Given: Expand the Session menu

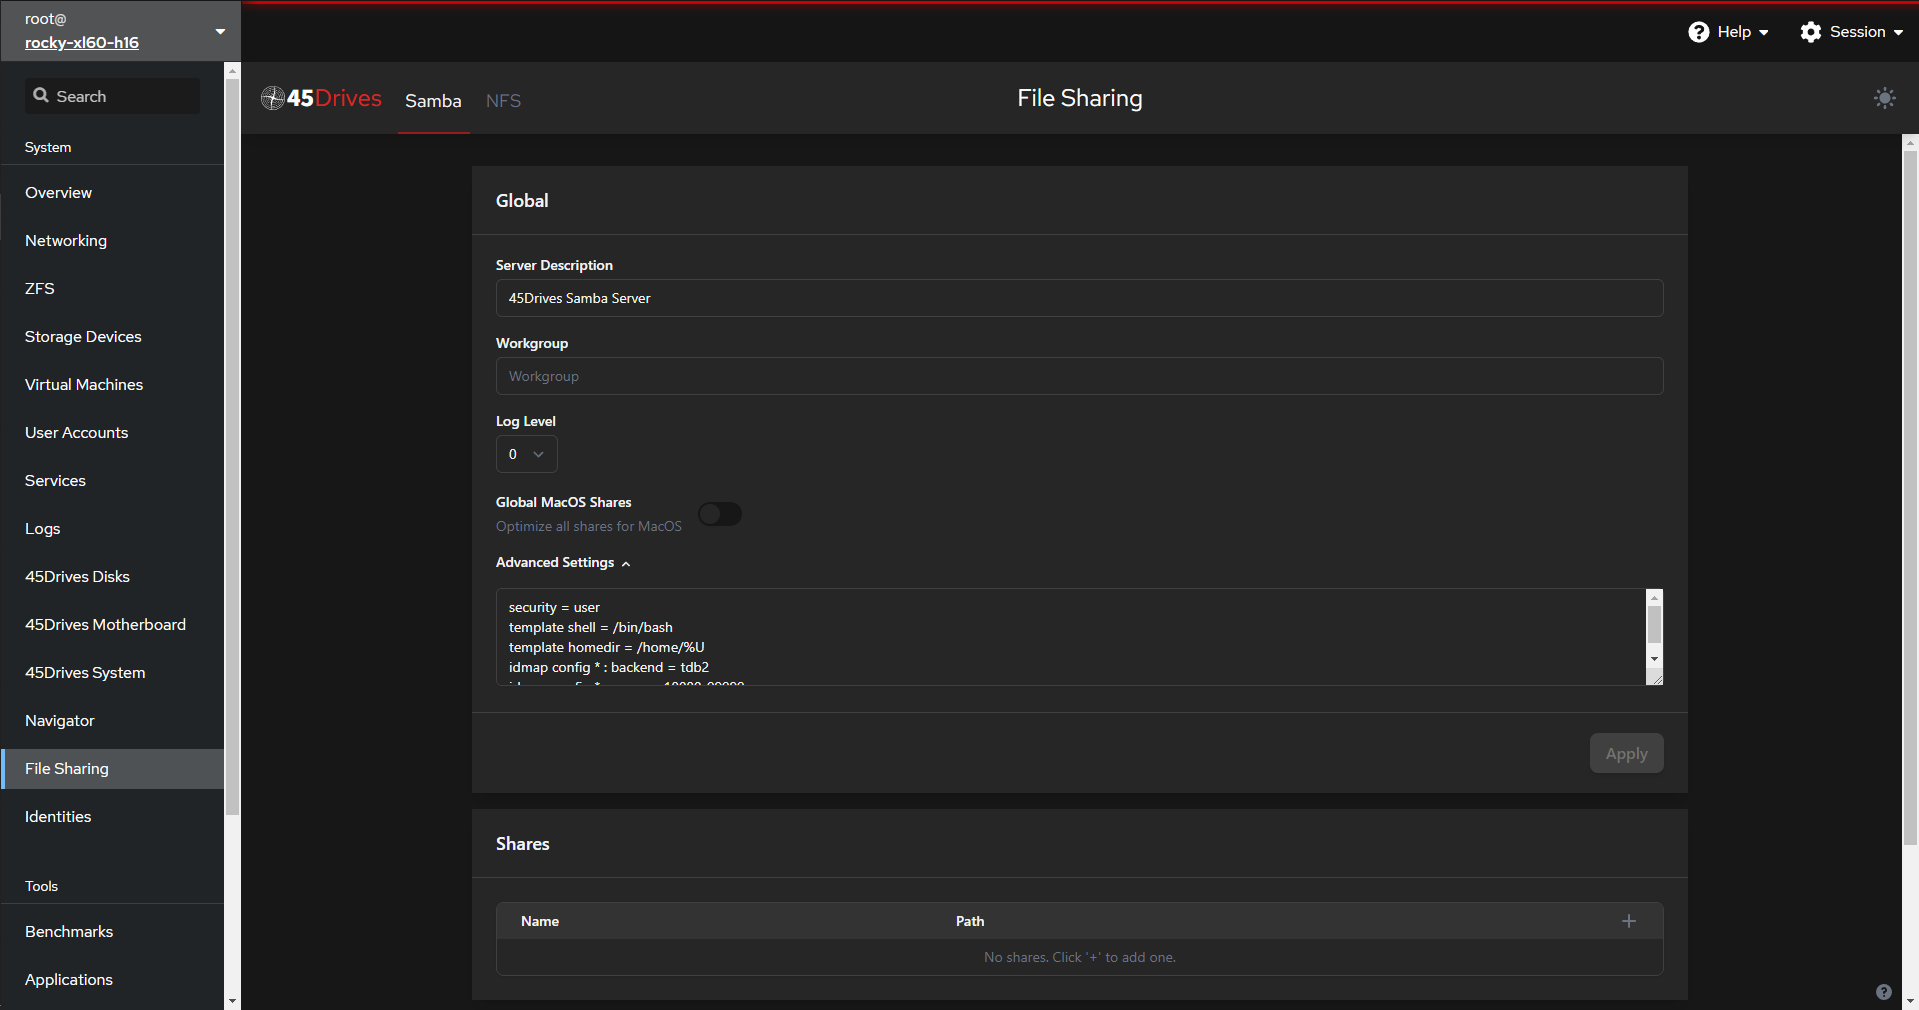Looking at the screenshot, I should click(1852, 32).
